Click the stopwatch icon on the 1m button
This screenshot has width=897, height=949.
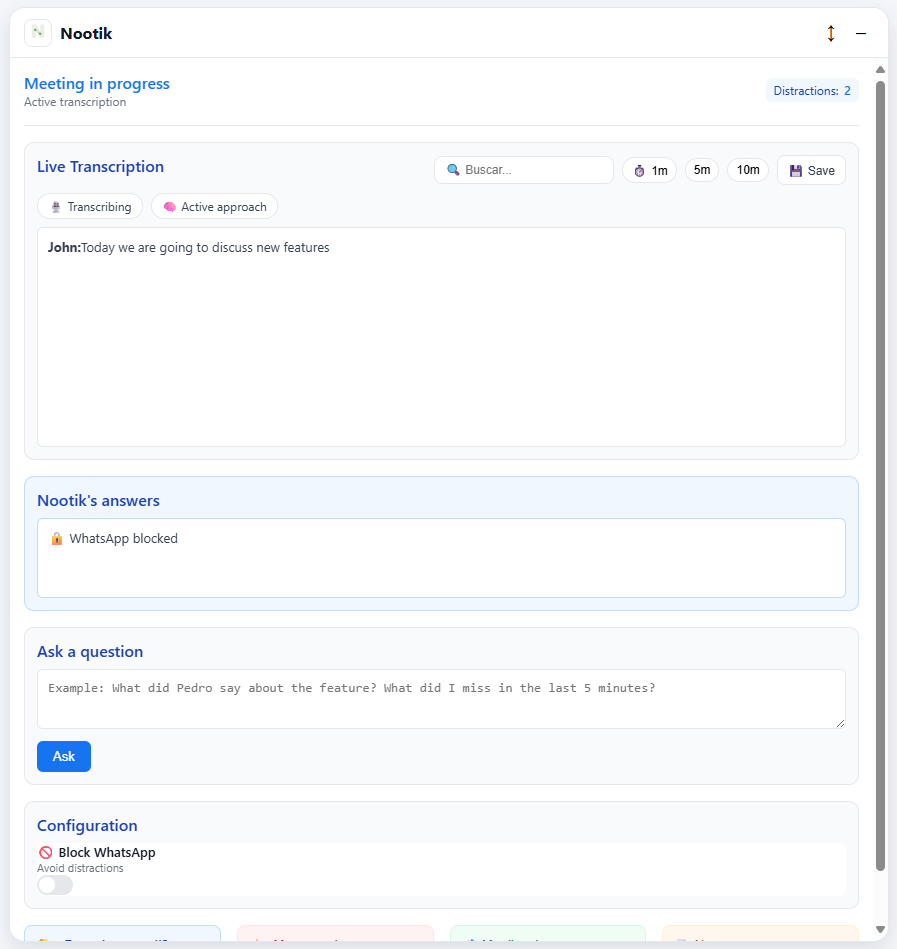pyautogui.click(x=638, y=170)
